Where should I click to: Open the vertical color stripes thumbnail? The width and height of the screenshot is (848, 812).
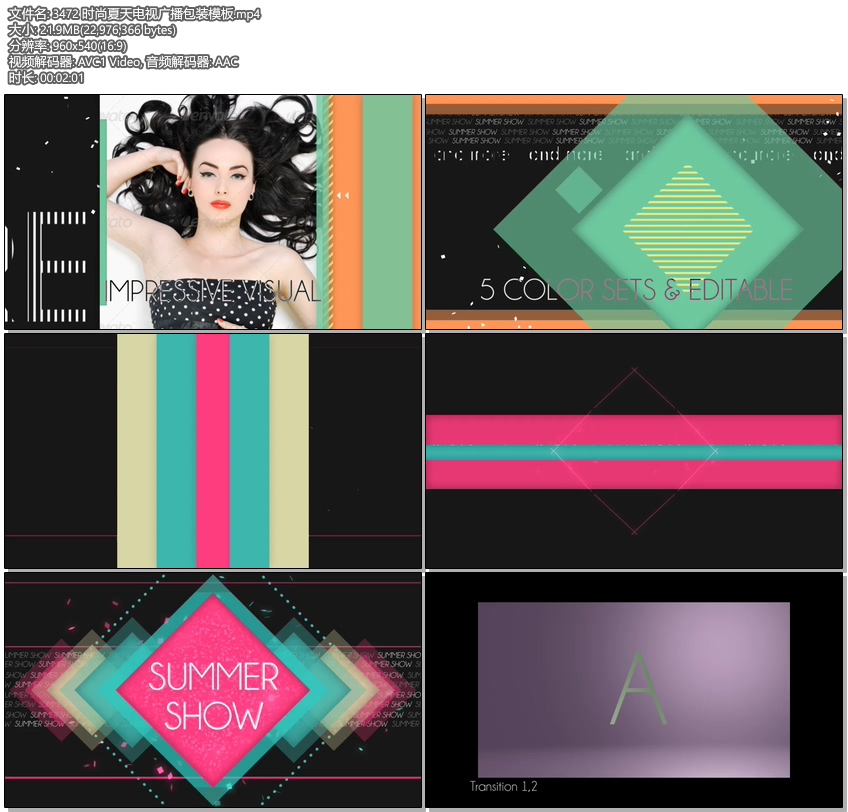(x=213, y=451)
